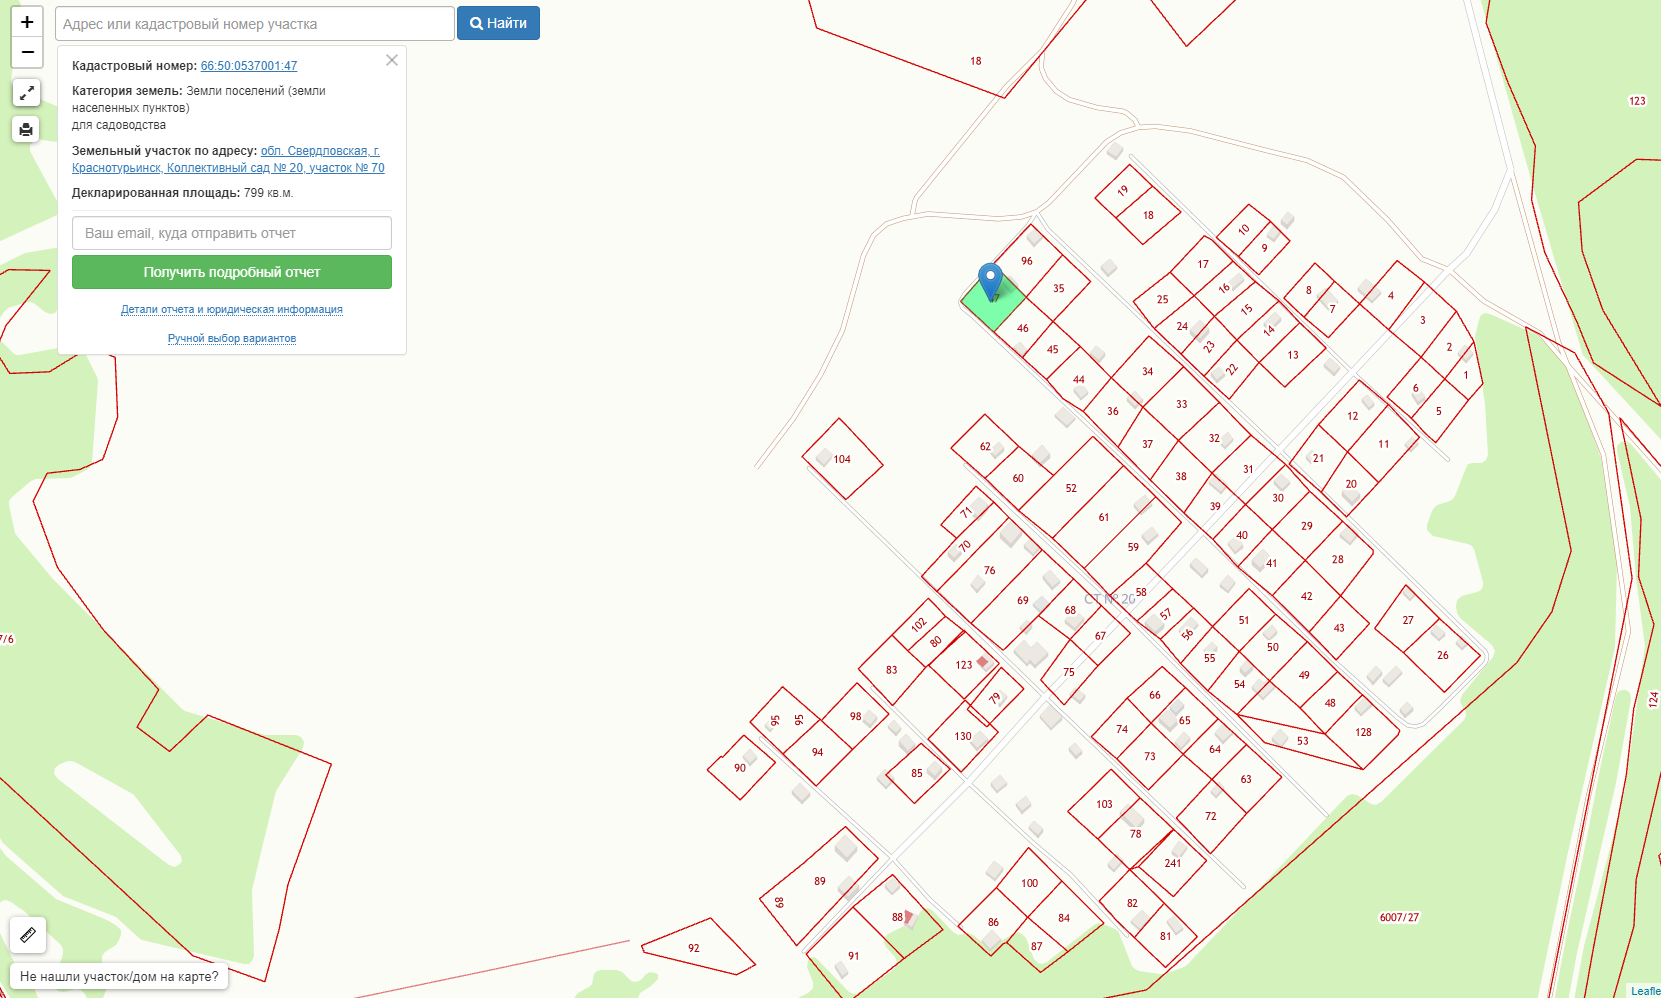Zoom in with the plus button

[x=27, y=22]
